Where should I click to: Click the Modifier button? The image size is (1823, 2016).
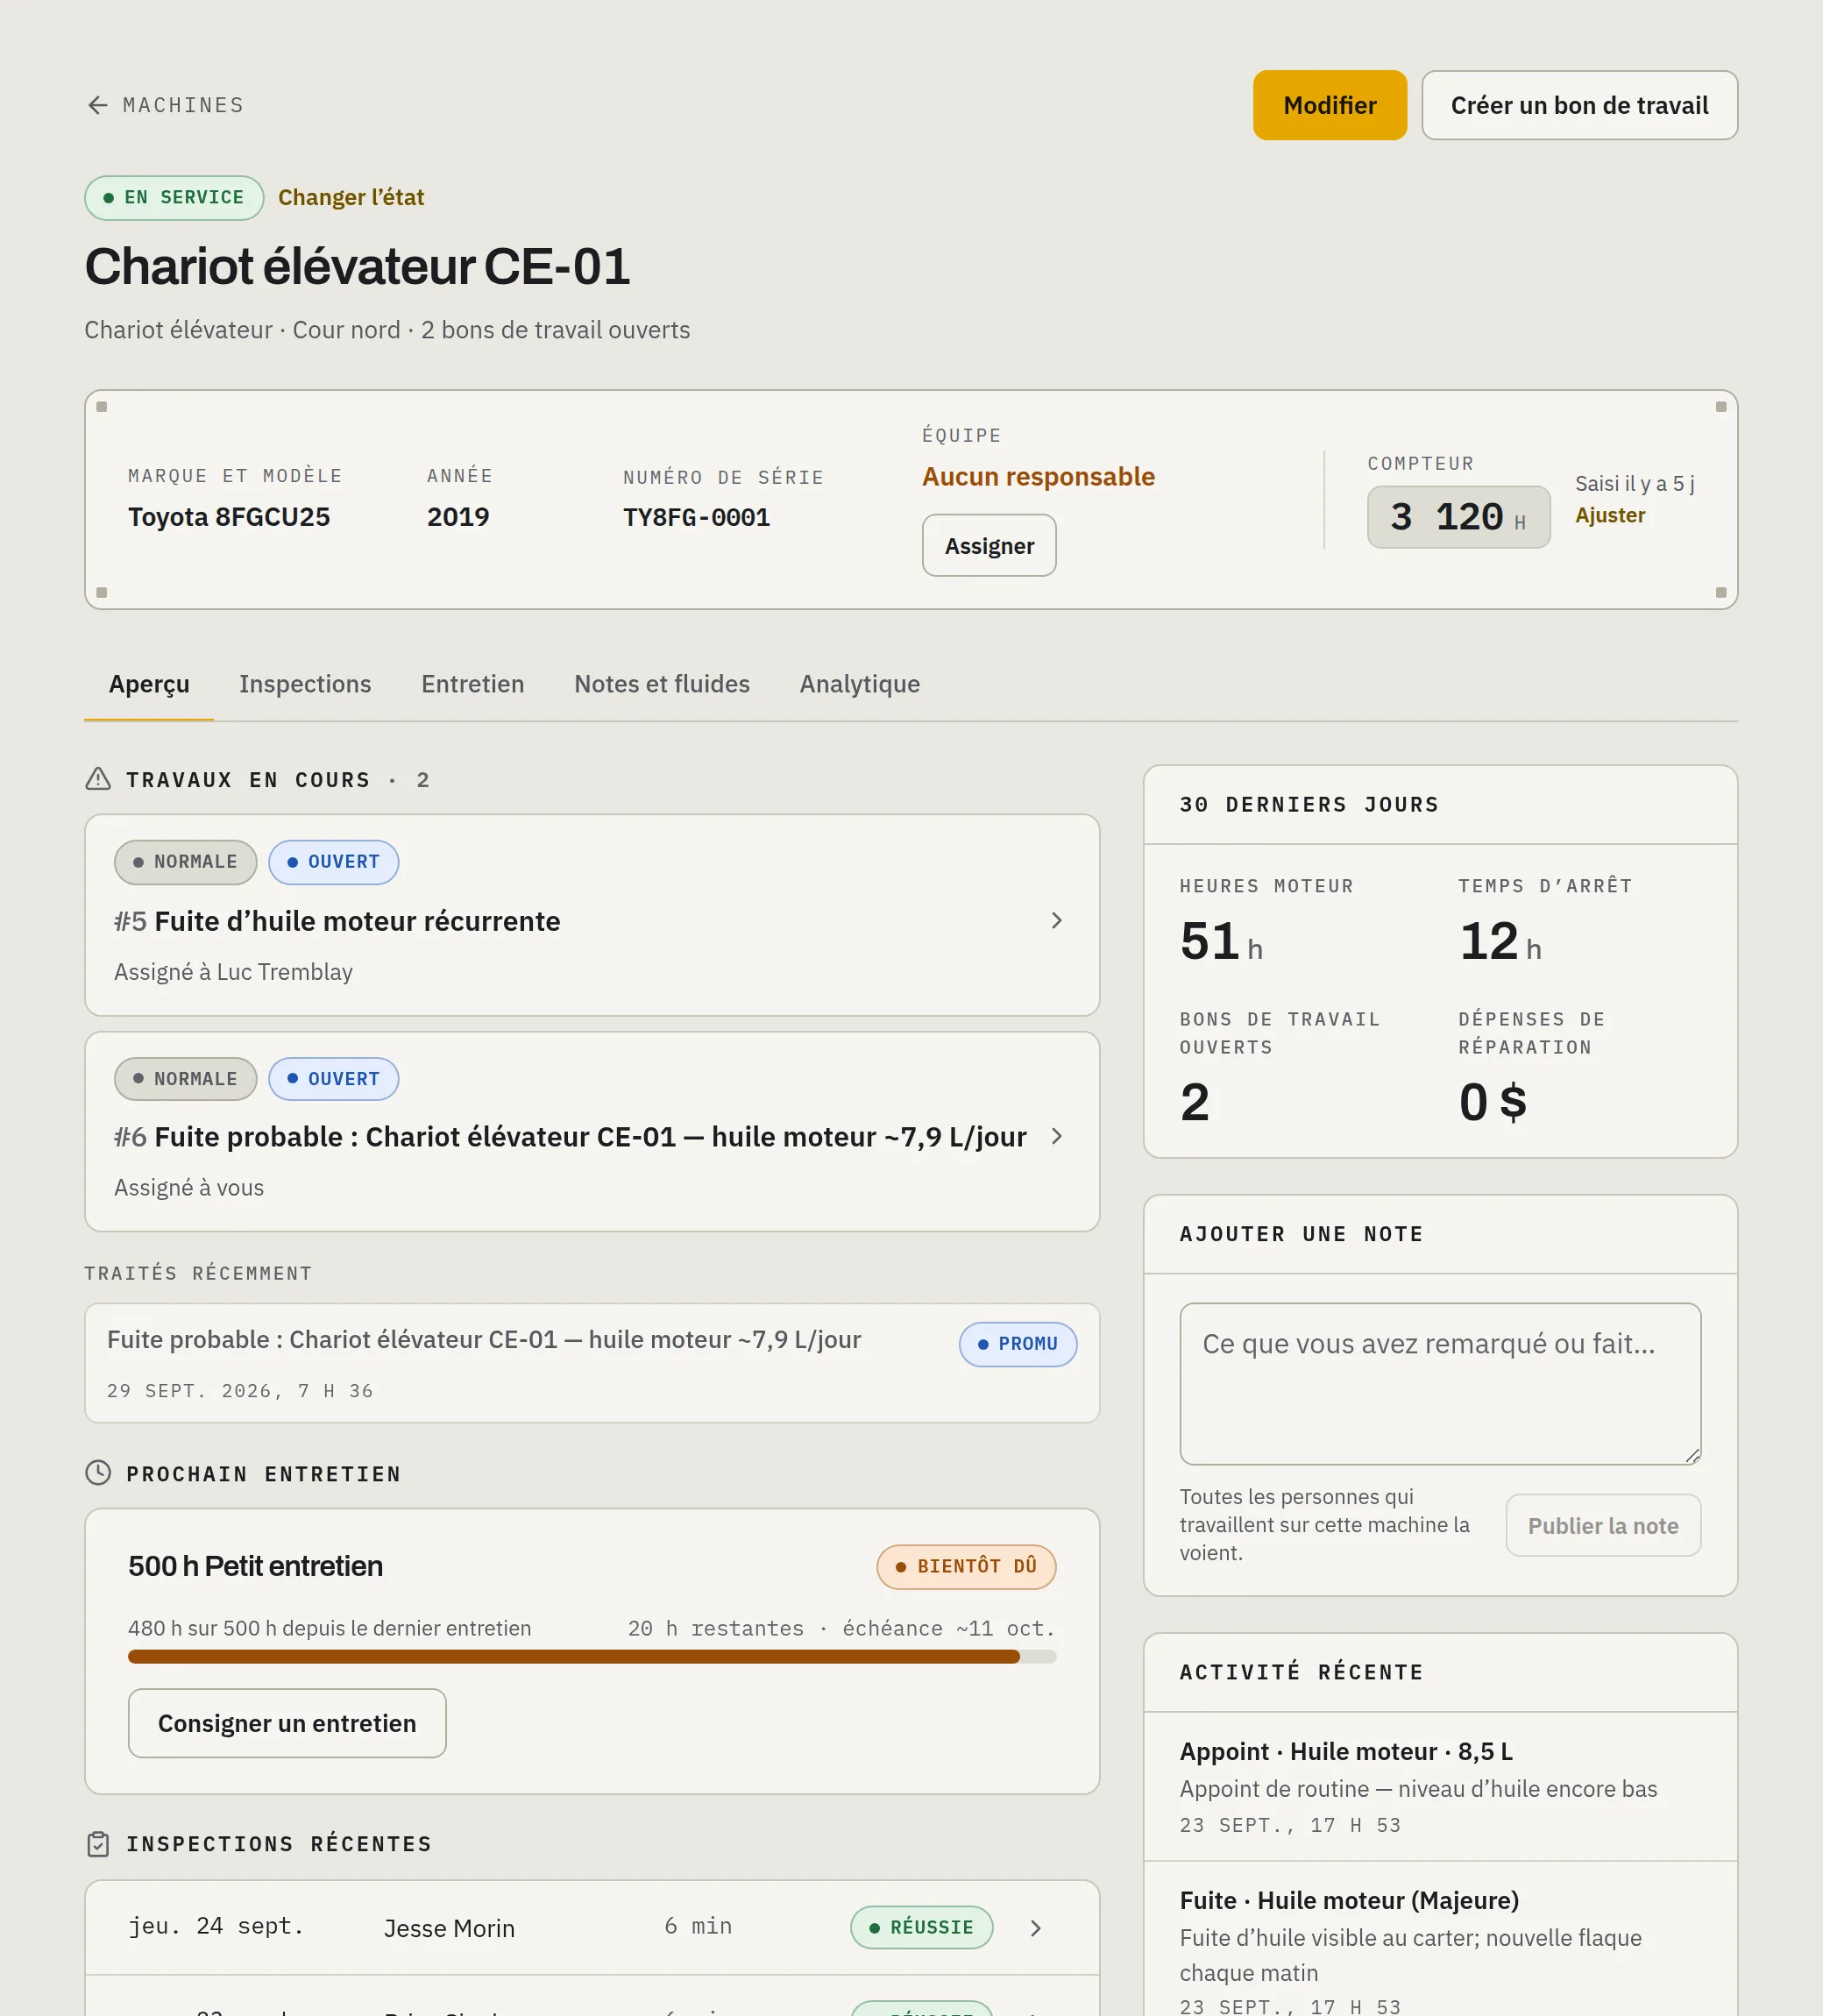pos(1330,105)
